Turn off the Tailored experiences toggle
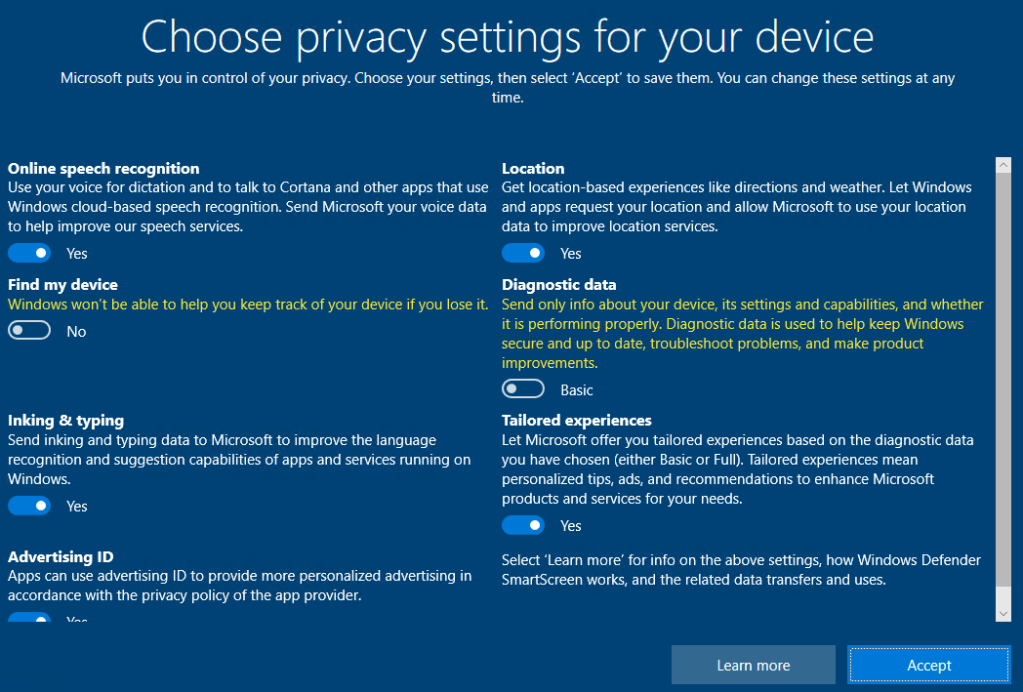1023x692 pixels. click(x=523, y=525)
